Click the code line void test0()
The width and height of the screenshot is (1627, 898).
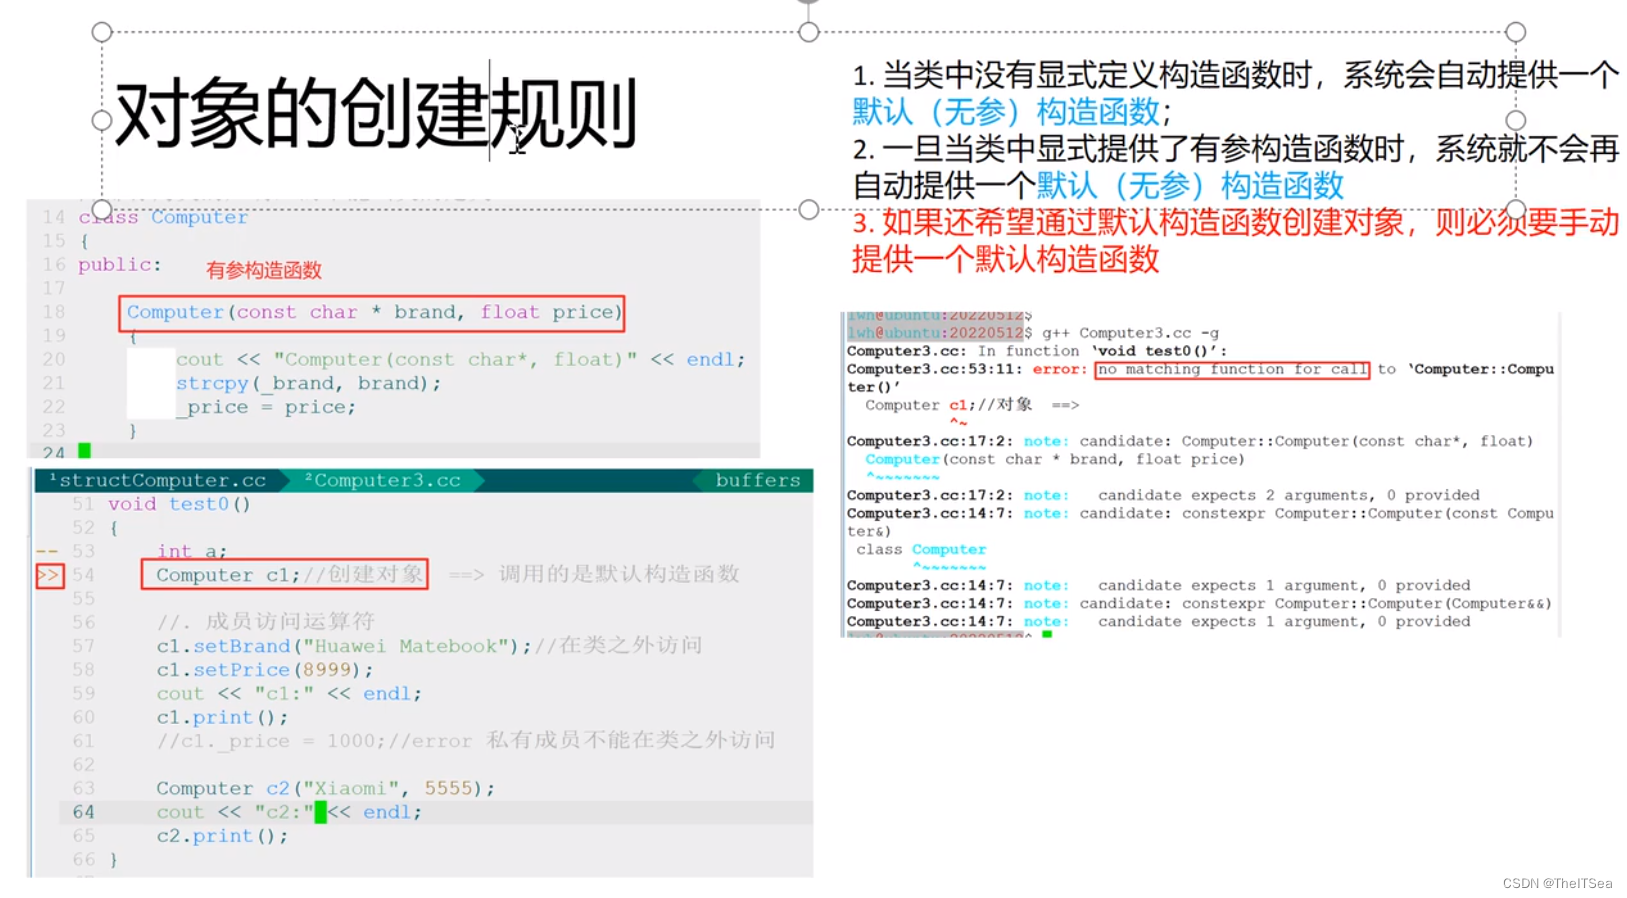point(179,504)
